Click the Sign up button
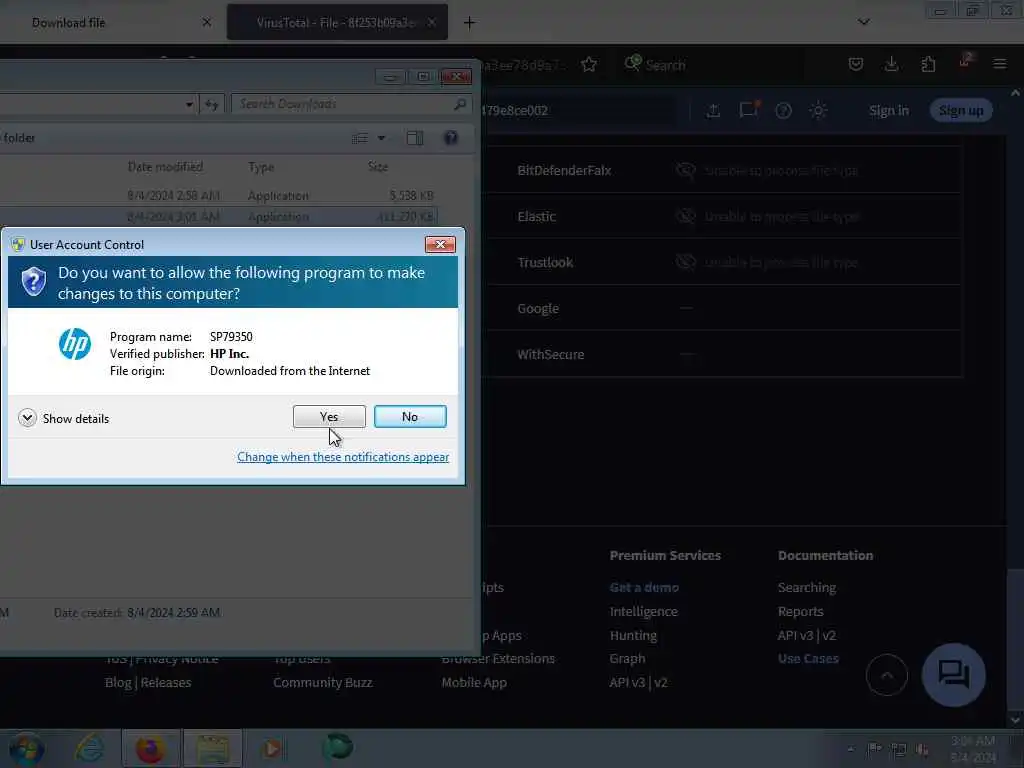The height and width of the screenshot is (768, 1024). (961, 110)
